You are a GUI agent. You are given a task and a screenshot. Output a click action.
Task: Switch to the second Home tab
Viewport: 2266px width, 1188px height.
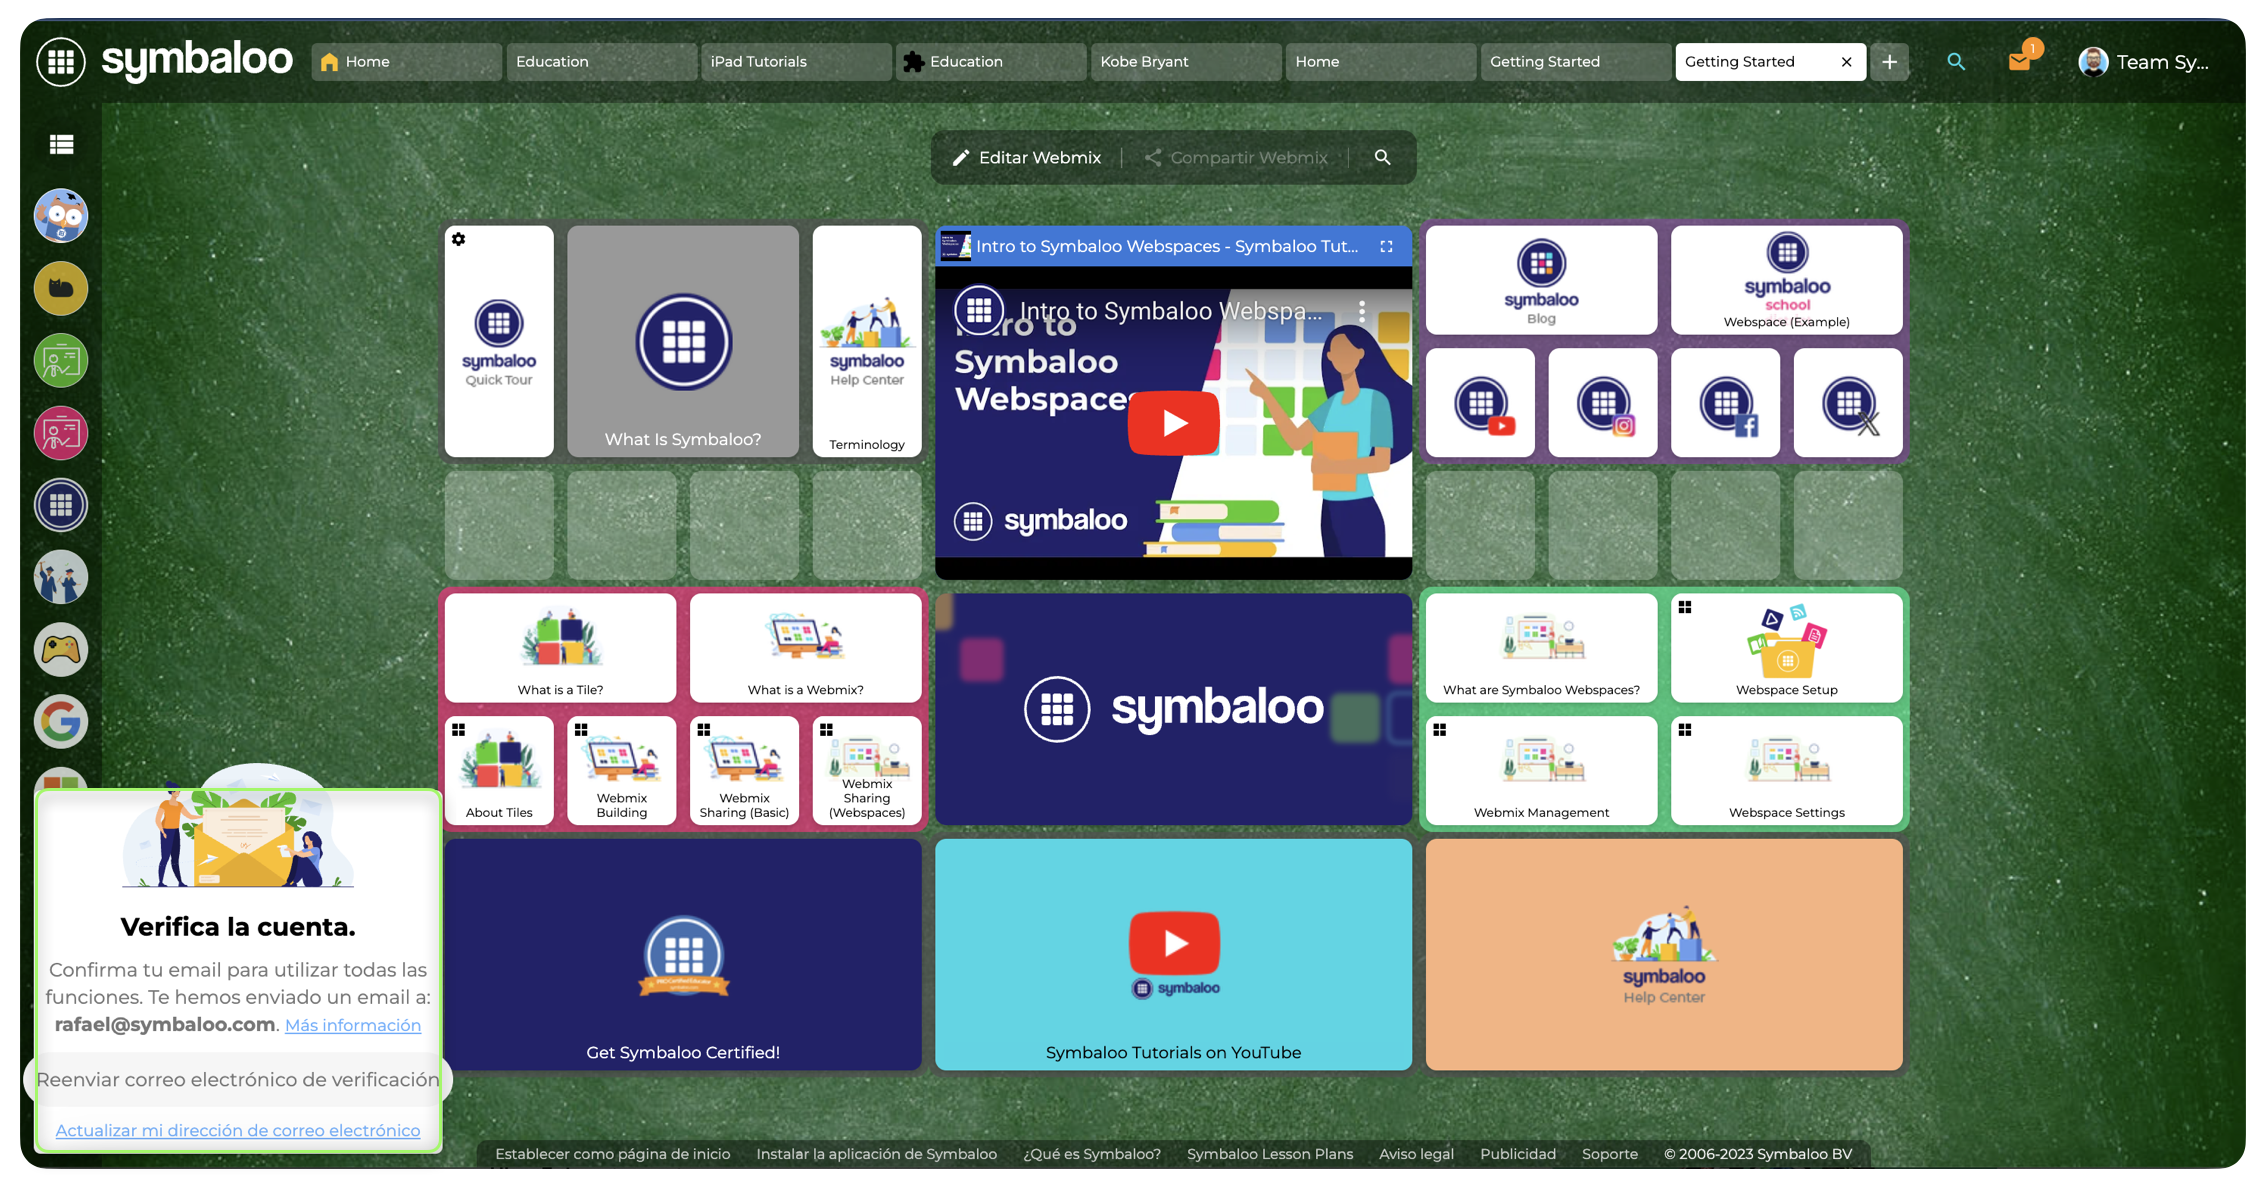(x=1381, y=62)
